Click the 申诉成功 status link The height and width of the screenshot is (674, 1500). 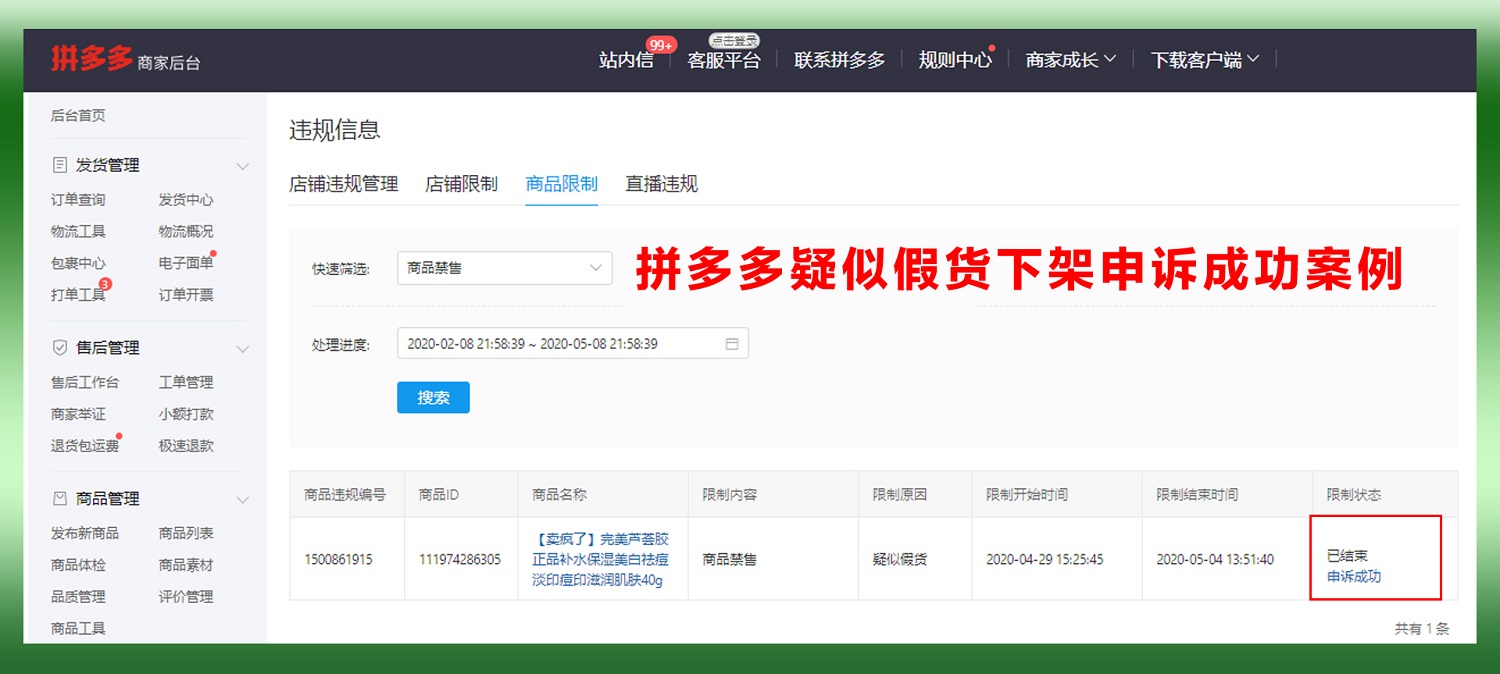[1354, 576]
